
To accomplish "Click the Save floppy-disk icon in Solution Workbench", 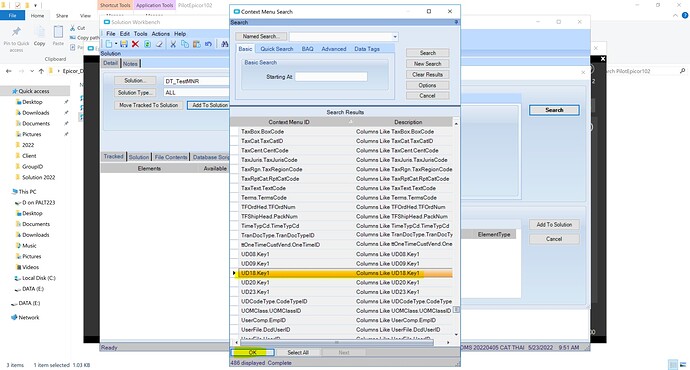I will click(x=124, y=44).
